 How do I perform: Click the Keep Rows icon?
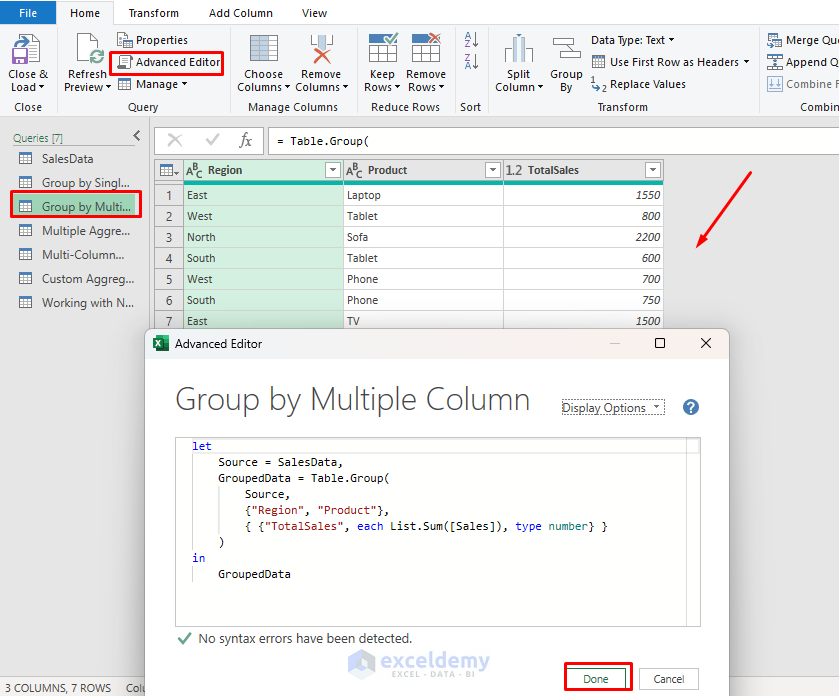pos(382,52)
